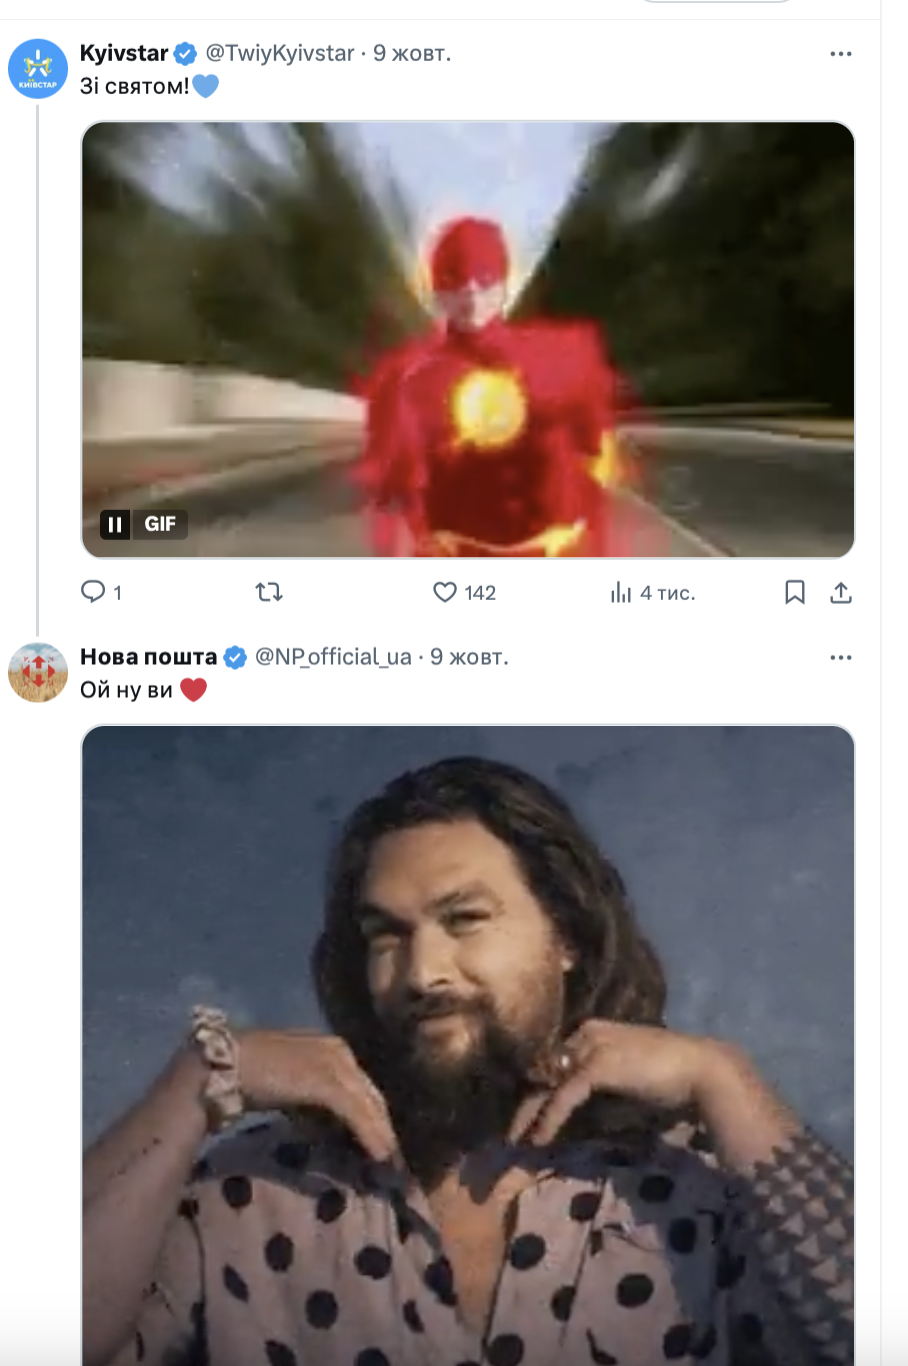The width and height of the screenshot is (908, 1366).
Task: Pause the Flash GIF
Action: (115, 524)
